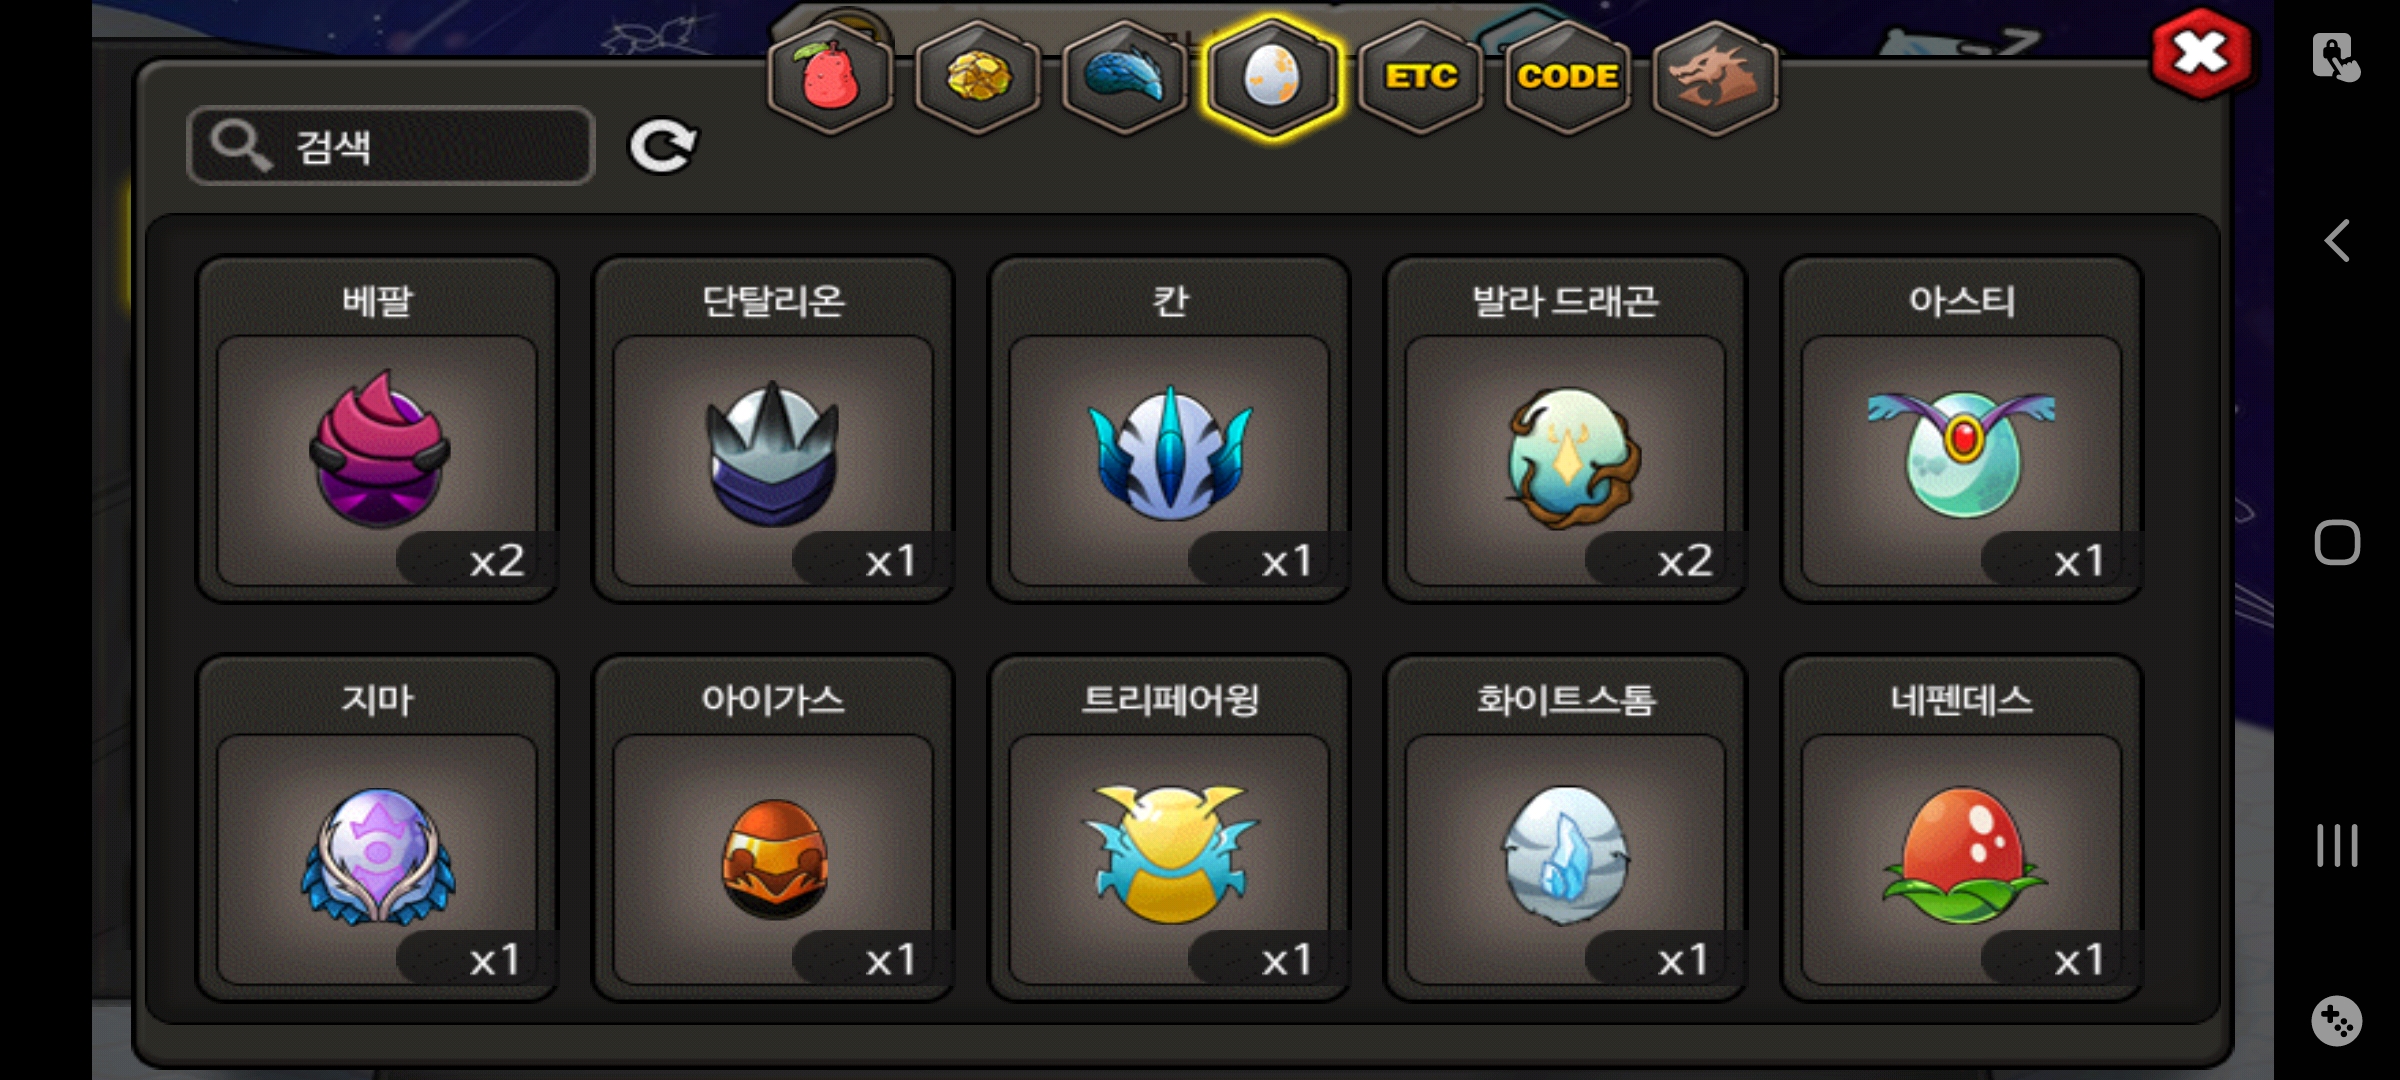Click the refresh arrow icon
This screenshot has width=2400, height=1080.
click(x=662, y=146)
